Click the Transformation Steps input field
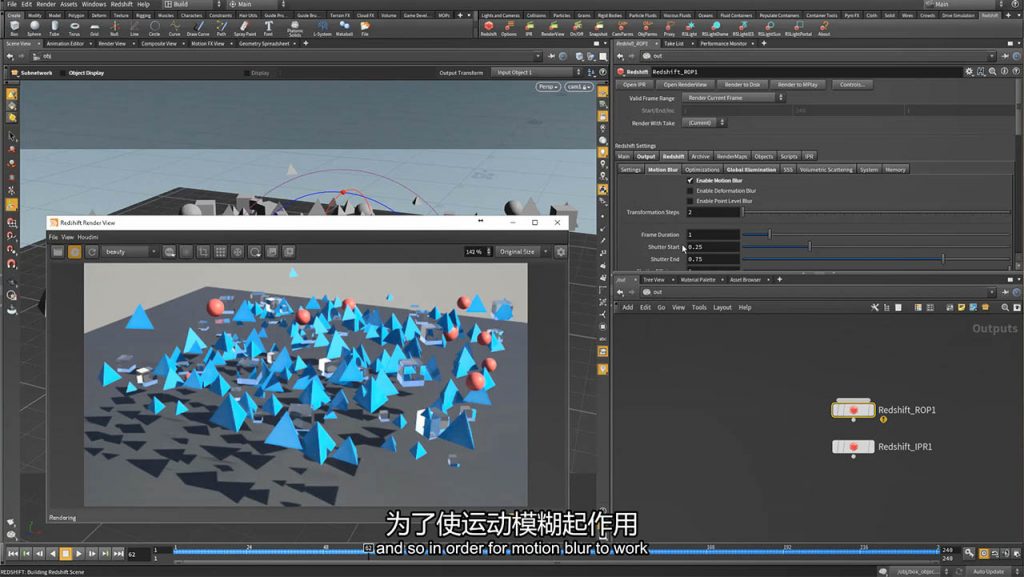This screenshot has height=577, width=1024. pos(713,212)
